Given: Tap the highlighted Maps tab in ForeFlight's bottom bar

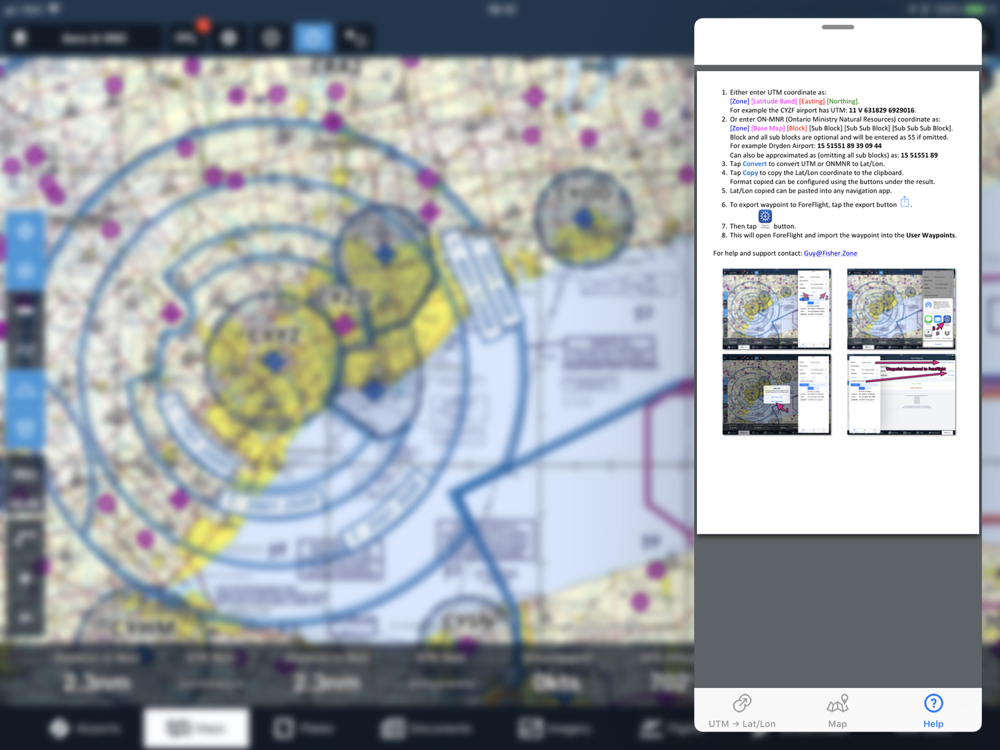Looking at the screenshot, I should click(196, 728).
